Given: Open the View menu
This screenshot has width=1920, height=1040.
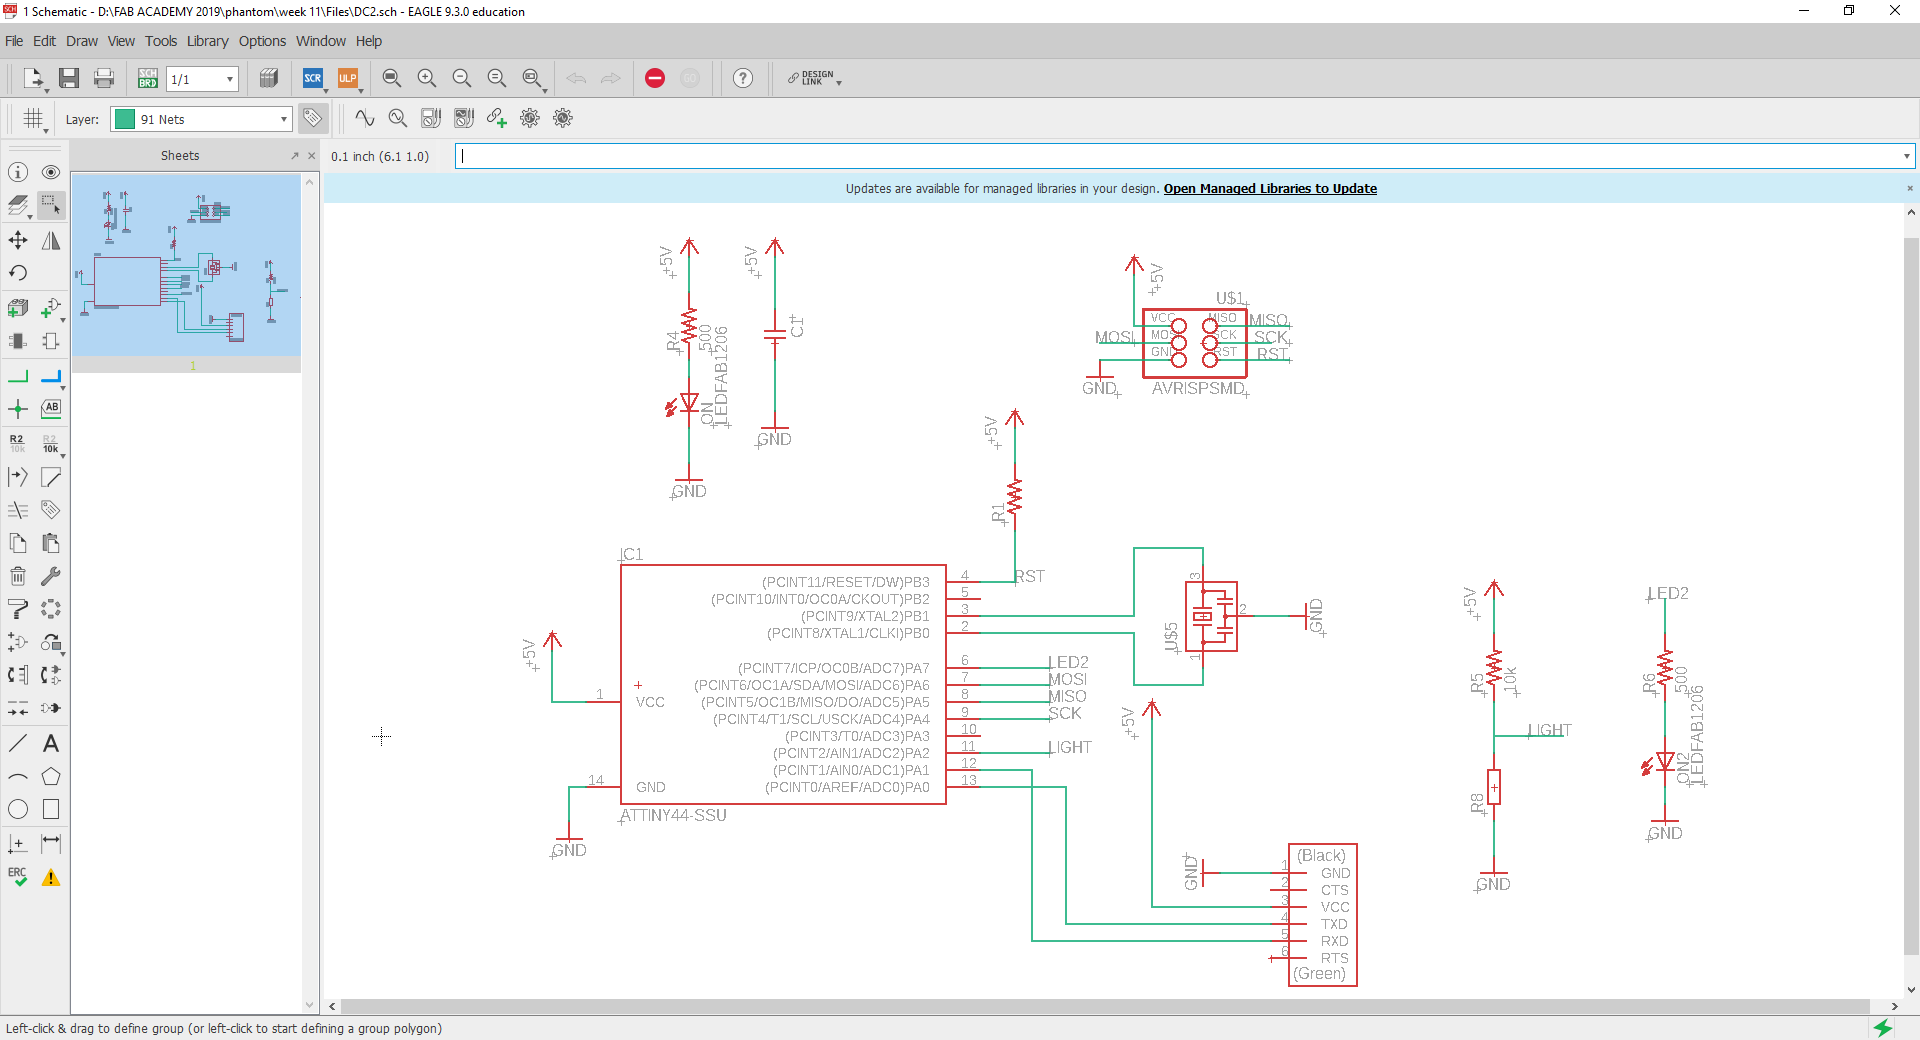Looking at the screenshot, I should [x=121, y=41].
